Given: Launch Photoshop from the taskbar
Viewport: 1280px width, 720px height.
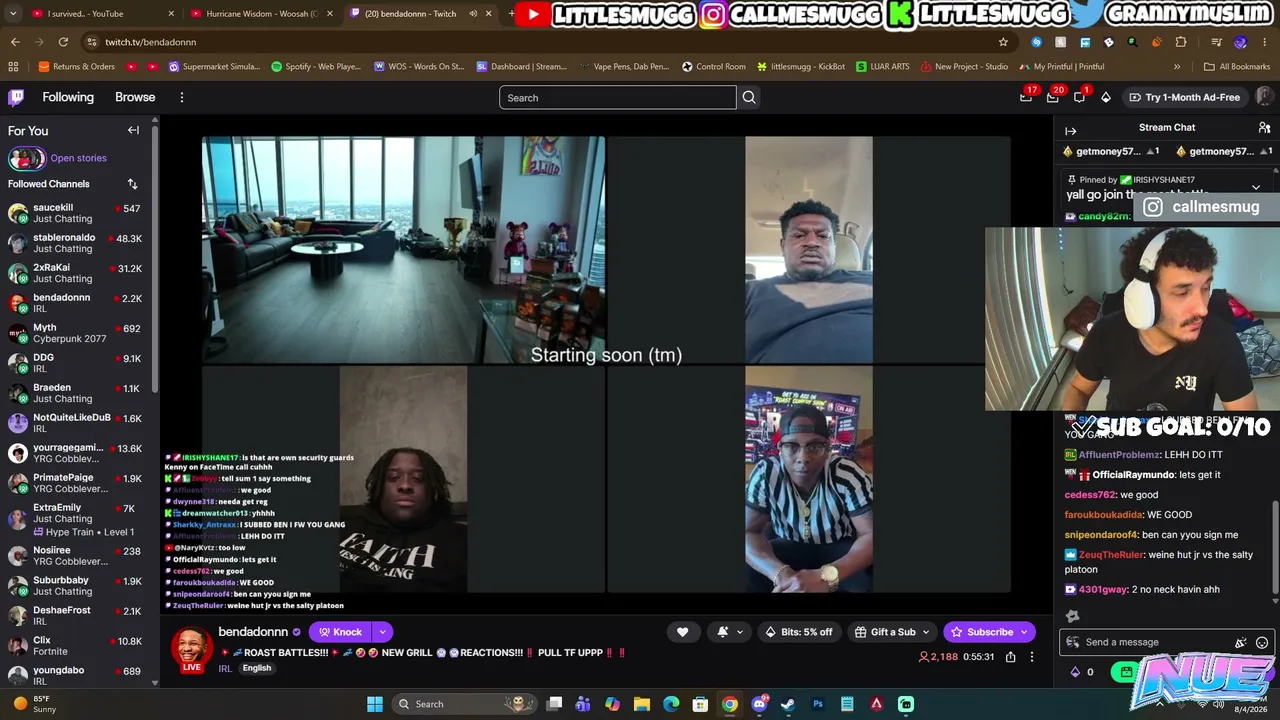Looking at the screenshot, I should click(x=818, y=704).
